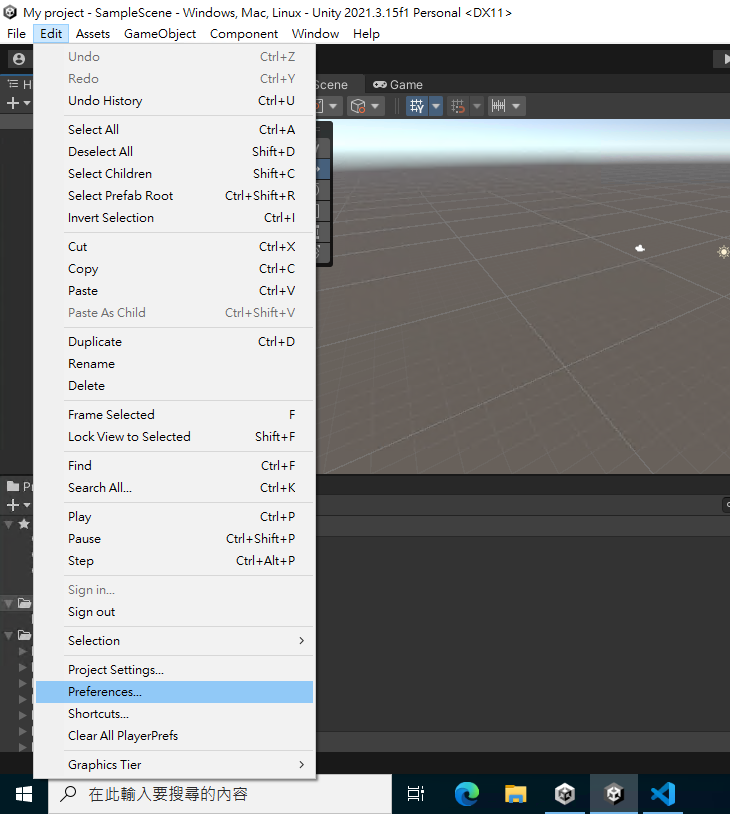Click the Step menu entry

tap(174, 561)
